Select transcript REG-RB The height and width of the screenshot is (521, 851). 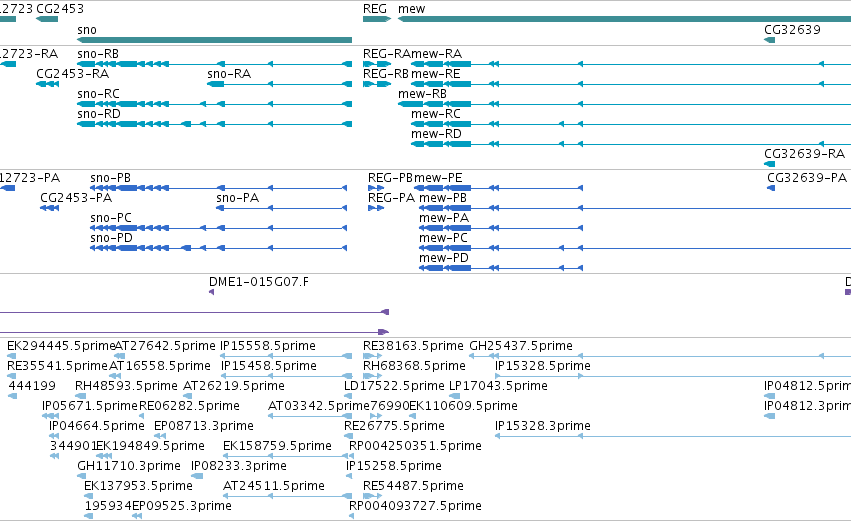[377, 84]
